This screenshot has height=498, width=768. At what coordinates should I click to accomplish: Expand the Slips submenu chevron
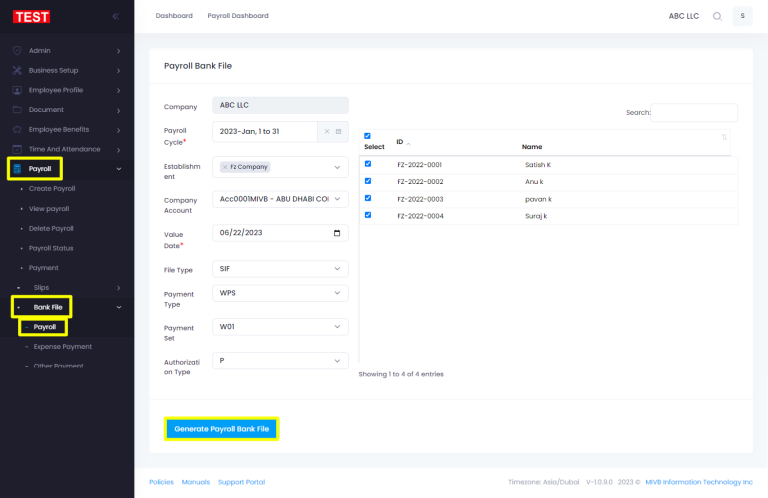(119, 288)
